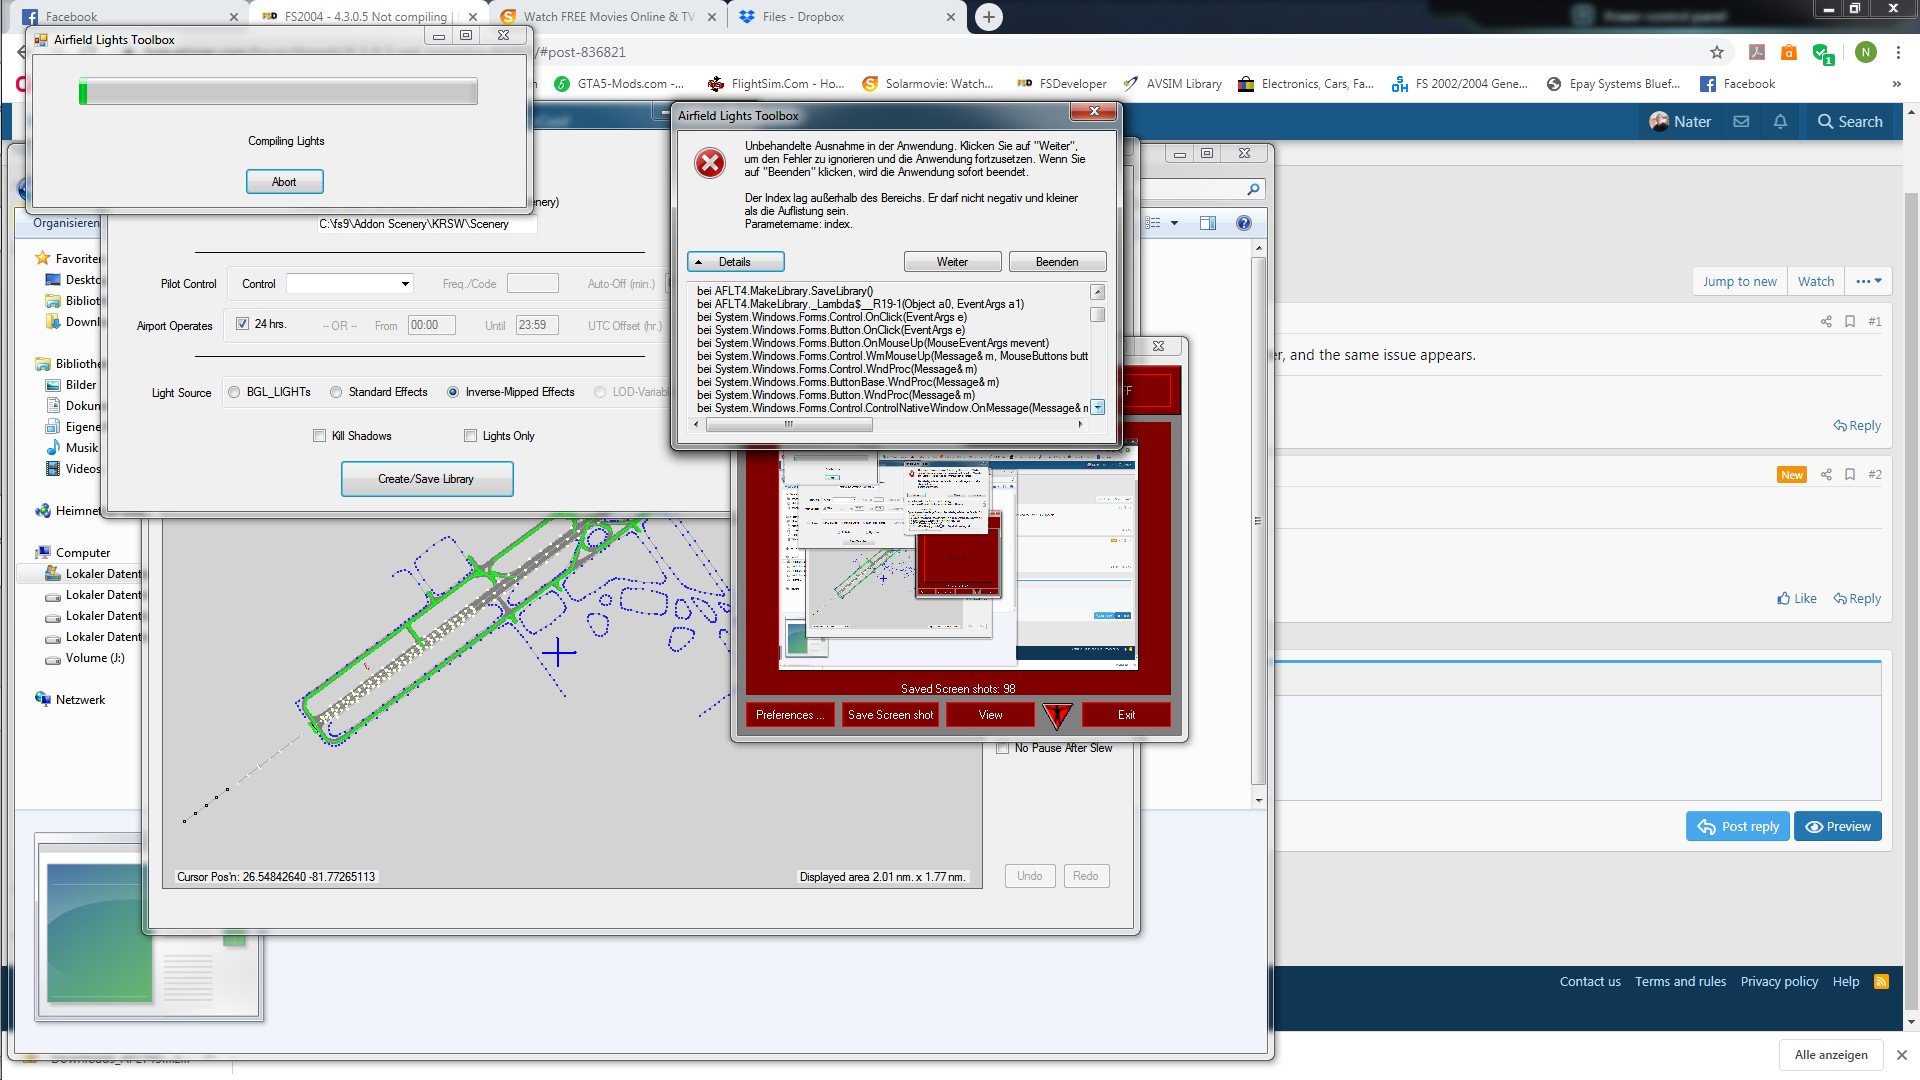Open the Chrome three-dot menu
The height and width of the screenshot is (1080, 1920).
click(1898, 52)
